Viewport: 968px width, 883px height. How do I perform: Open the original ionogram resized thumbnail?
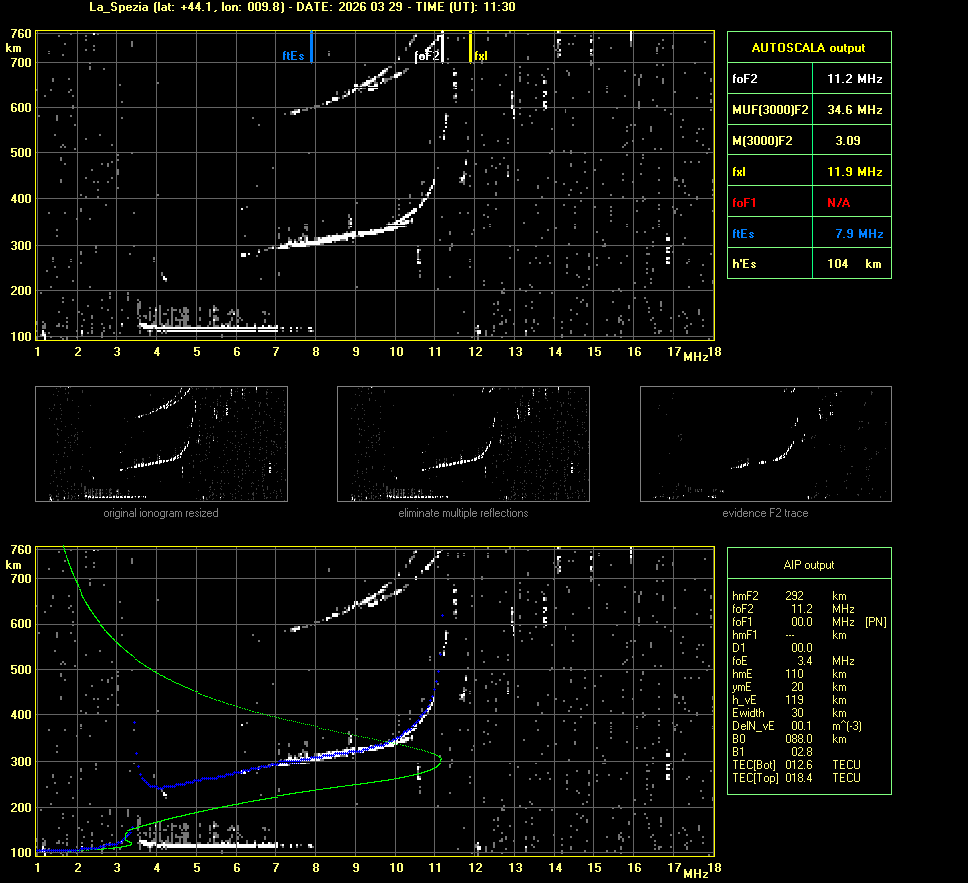coord(161,444)
